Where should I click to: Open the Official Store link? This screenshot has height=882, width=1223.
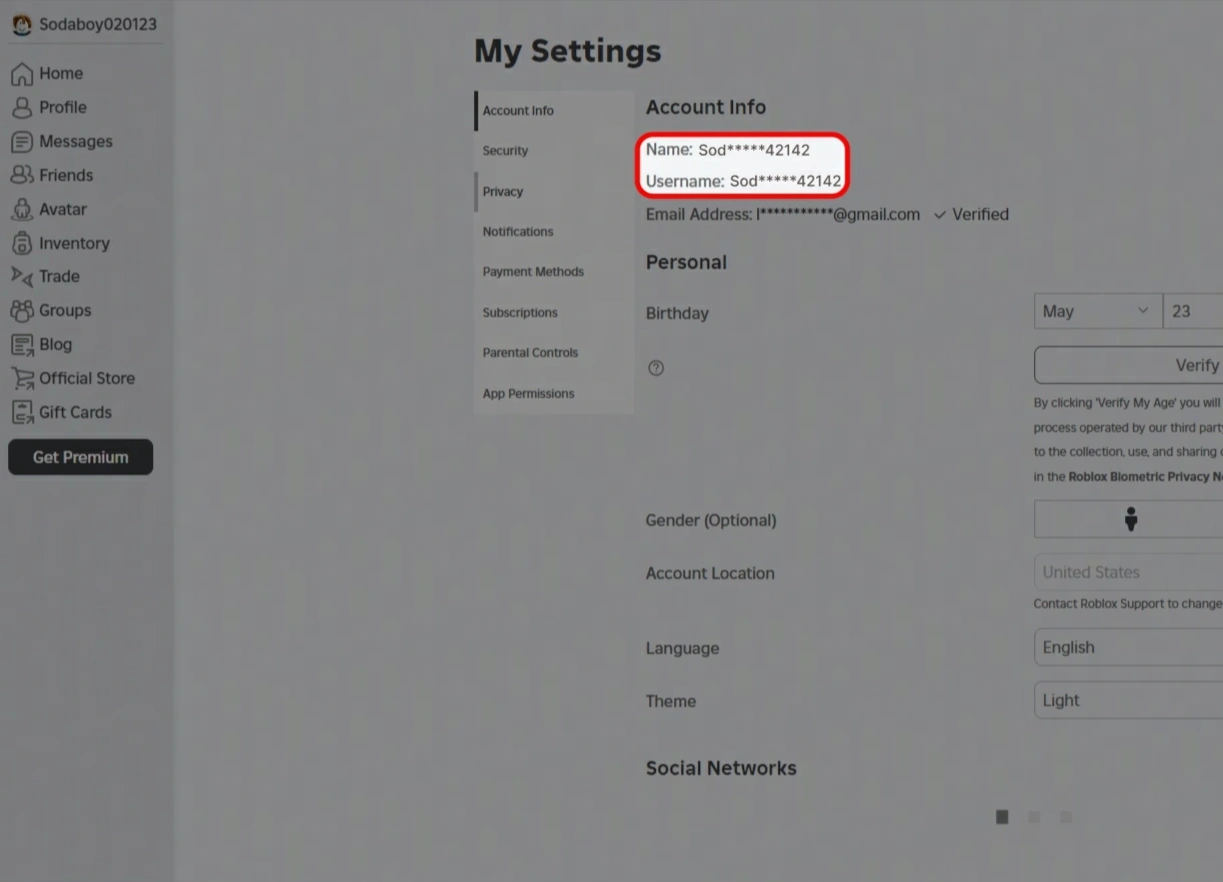coord(86,378)
